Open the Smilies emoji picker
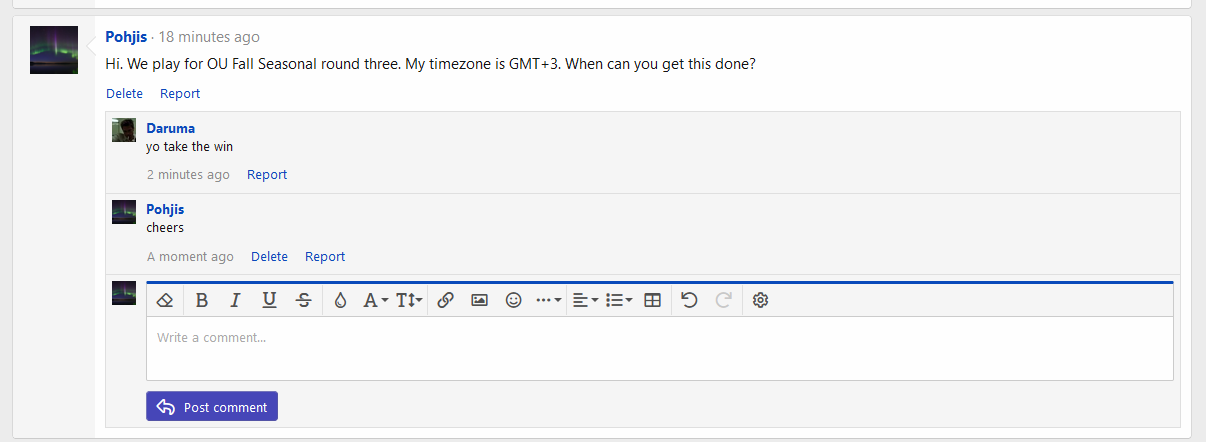Viewport: 1206px width, 442px height. click(x=513, y=300)
